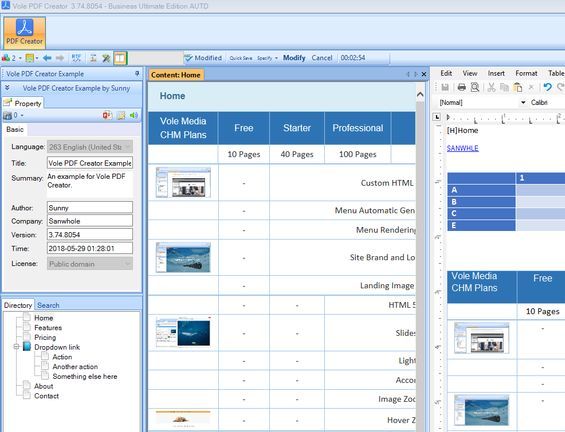
Task: Select Contact in the directory tree
Action: pyautogui.click(x=46, y=396)
